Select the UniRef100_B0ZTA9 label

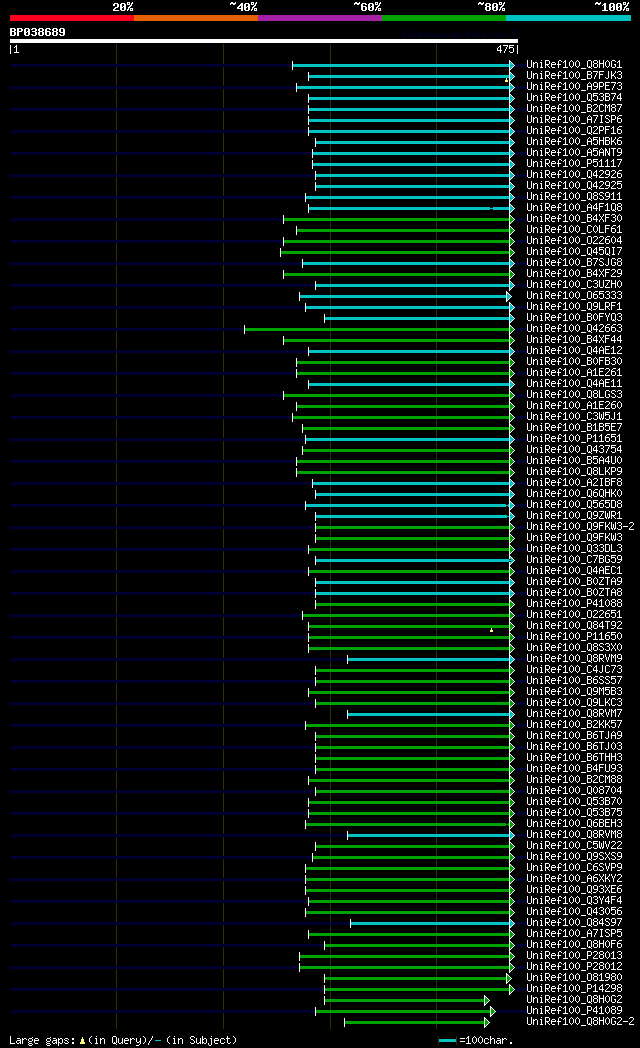pos(574,582)
